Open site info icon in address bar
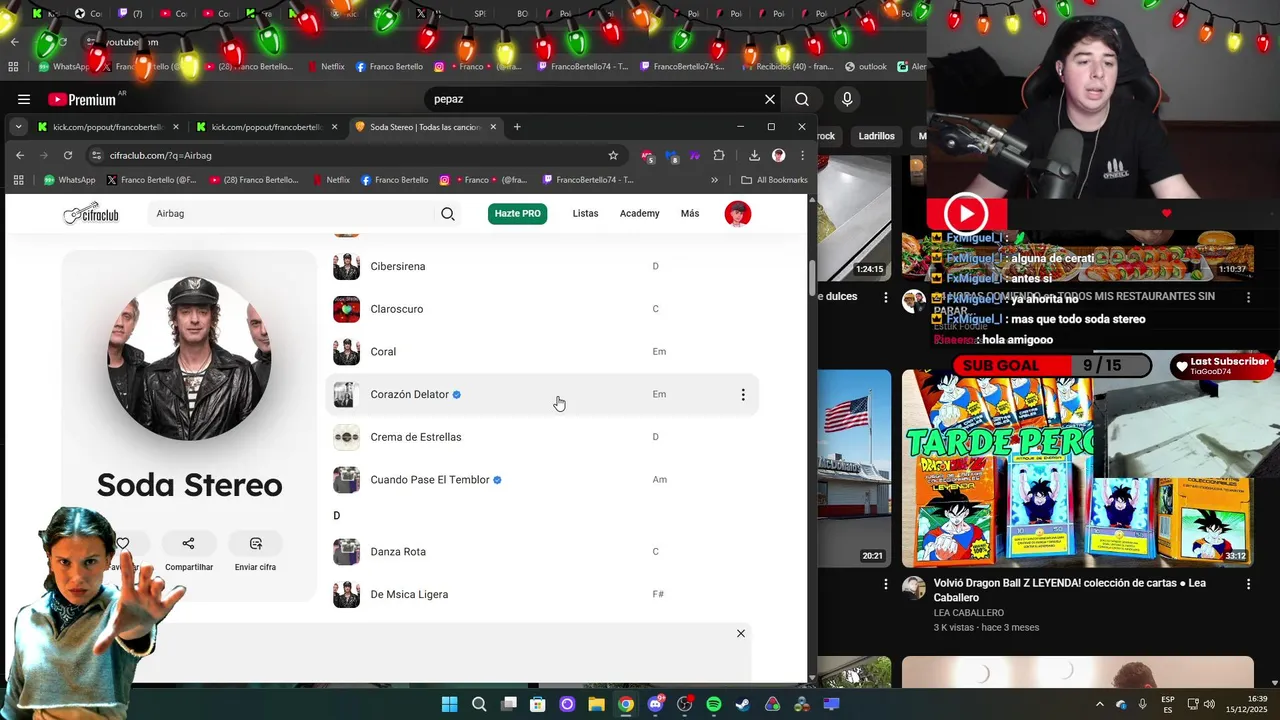The height and width of the screenshot is (720, 1280). coord(96,155)
